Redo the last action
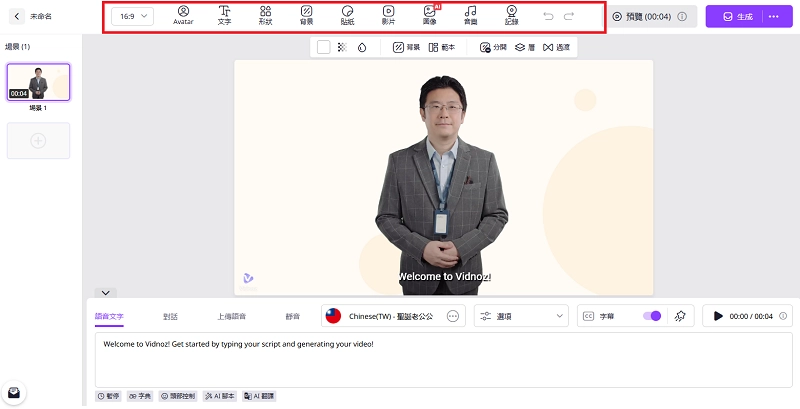 click(x=569, y=16)
